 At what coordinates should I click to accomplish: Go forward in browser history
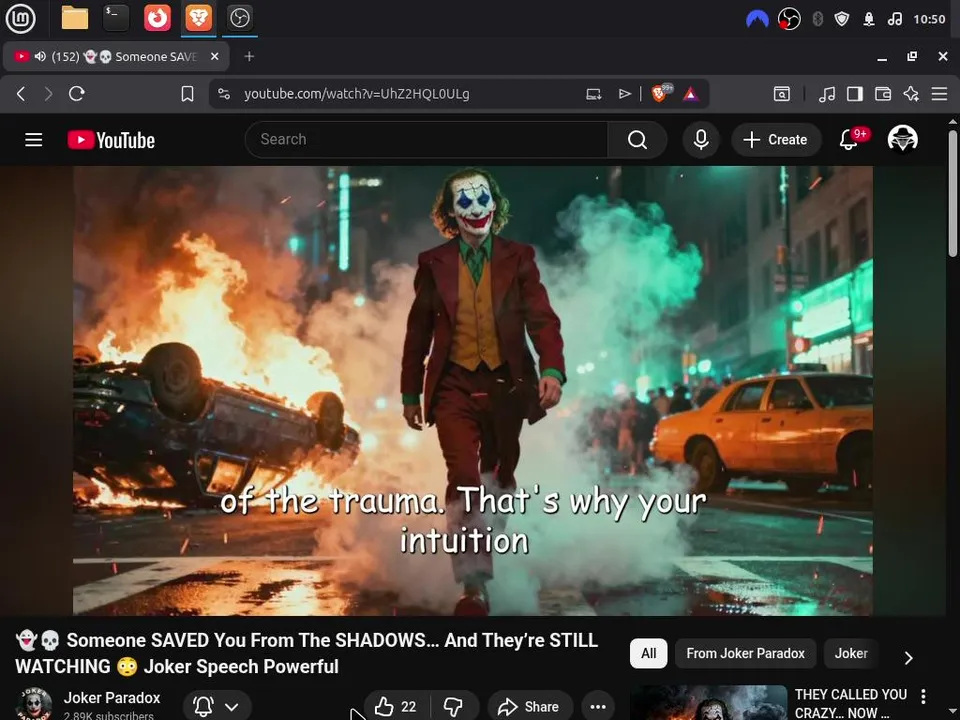[48, 94]
